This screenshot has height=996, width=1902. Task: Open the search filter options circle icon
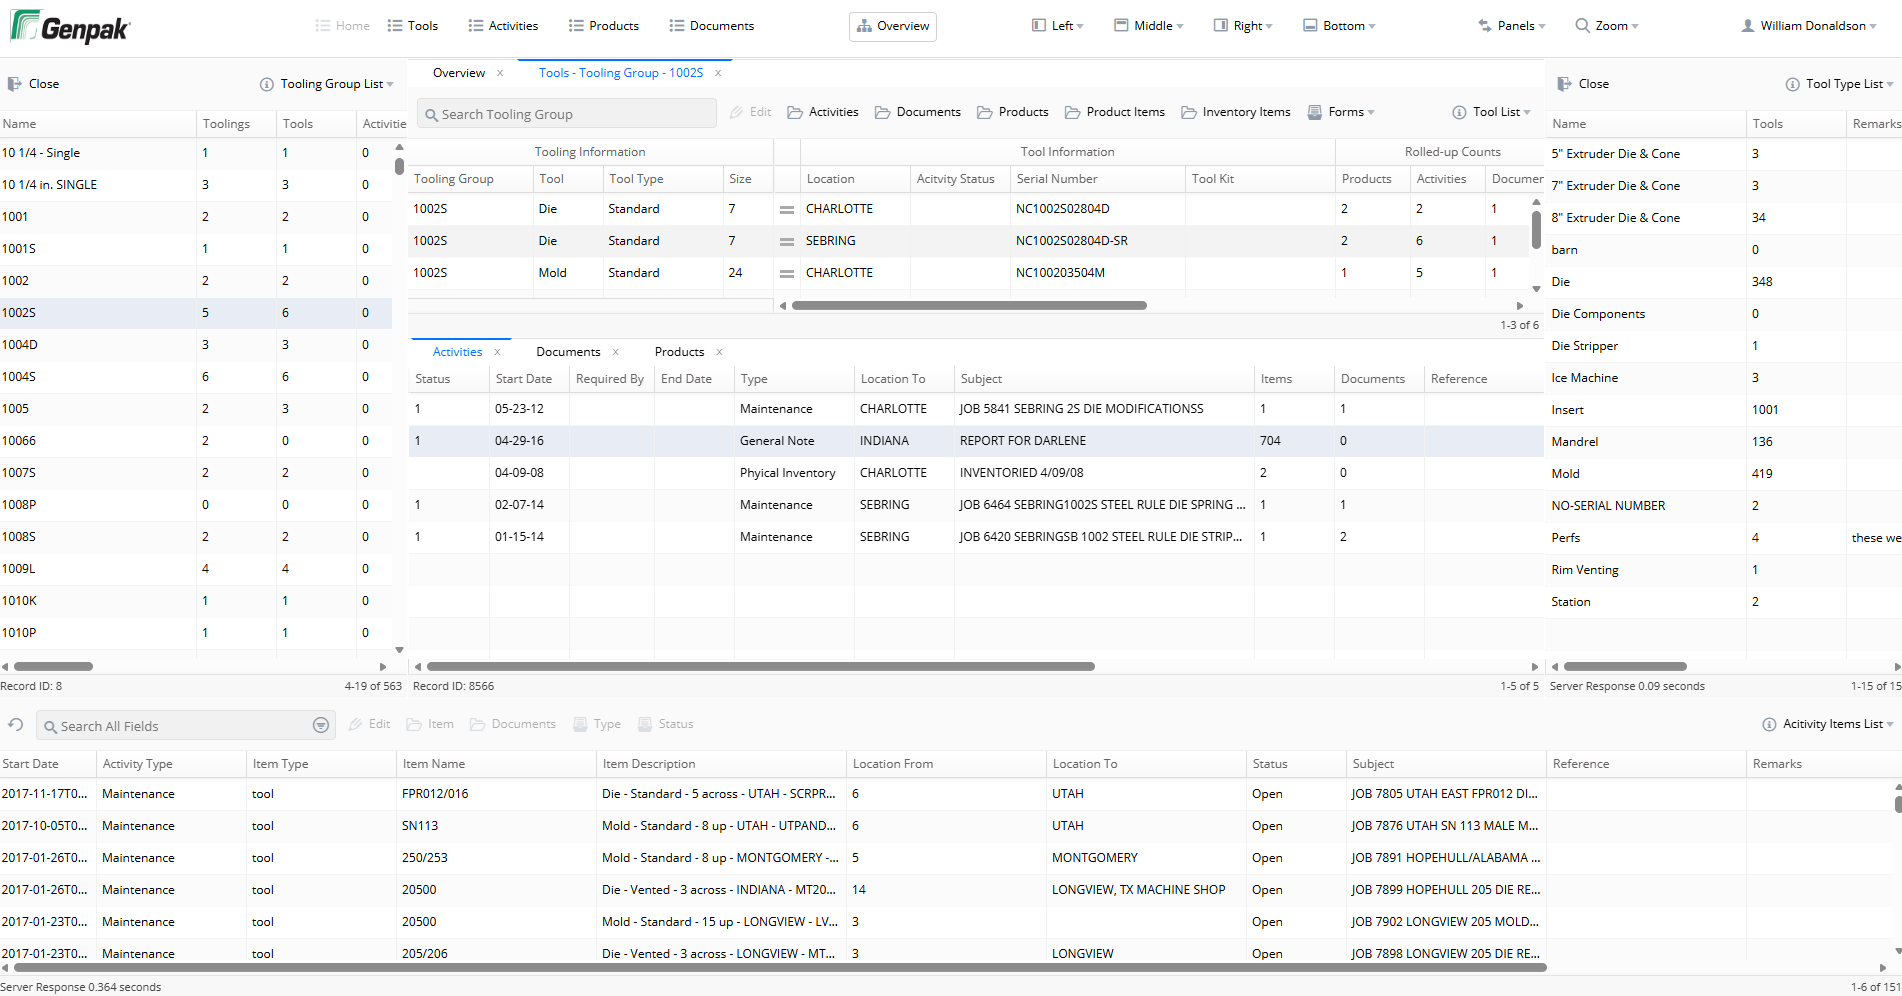[x=321, y=726]
